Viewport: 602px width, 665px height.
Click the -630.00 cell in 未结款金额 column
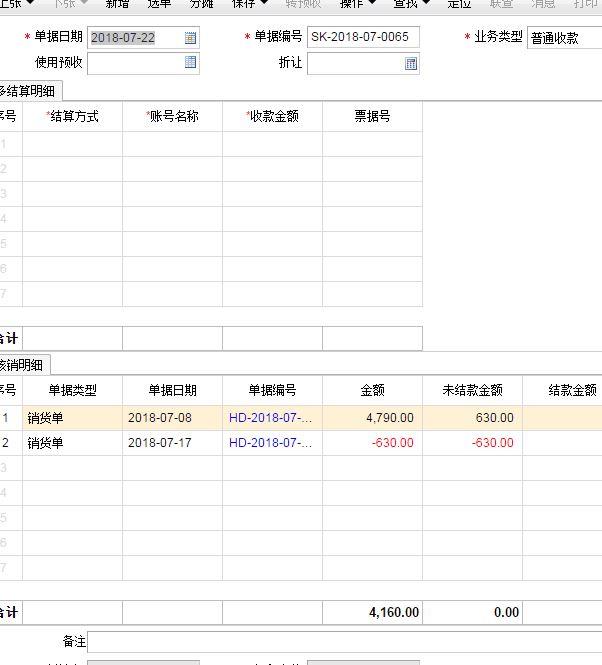(473, 443)
